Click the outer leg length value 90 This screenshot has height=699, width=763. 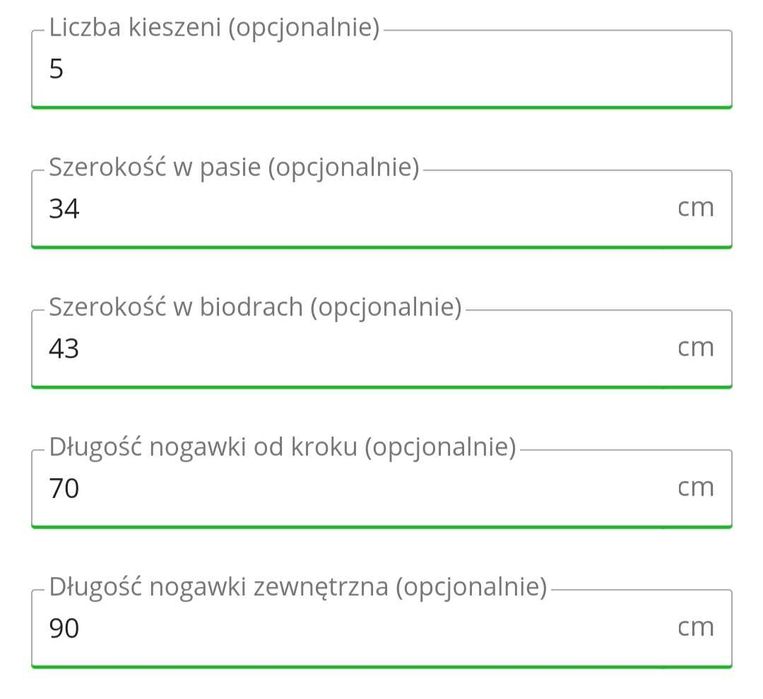(x=64, y=629)
